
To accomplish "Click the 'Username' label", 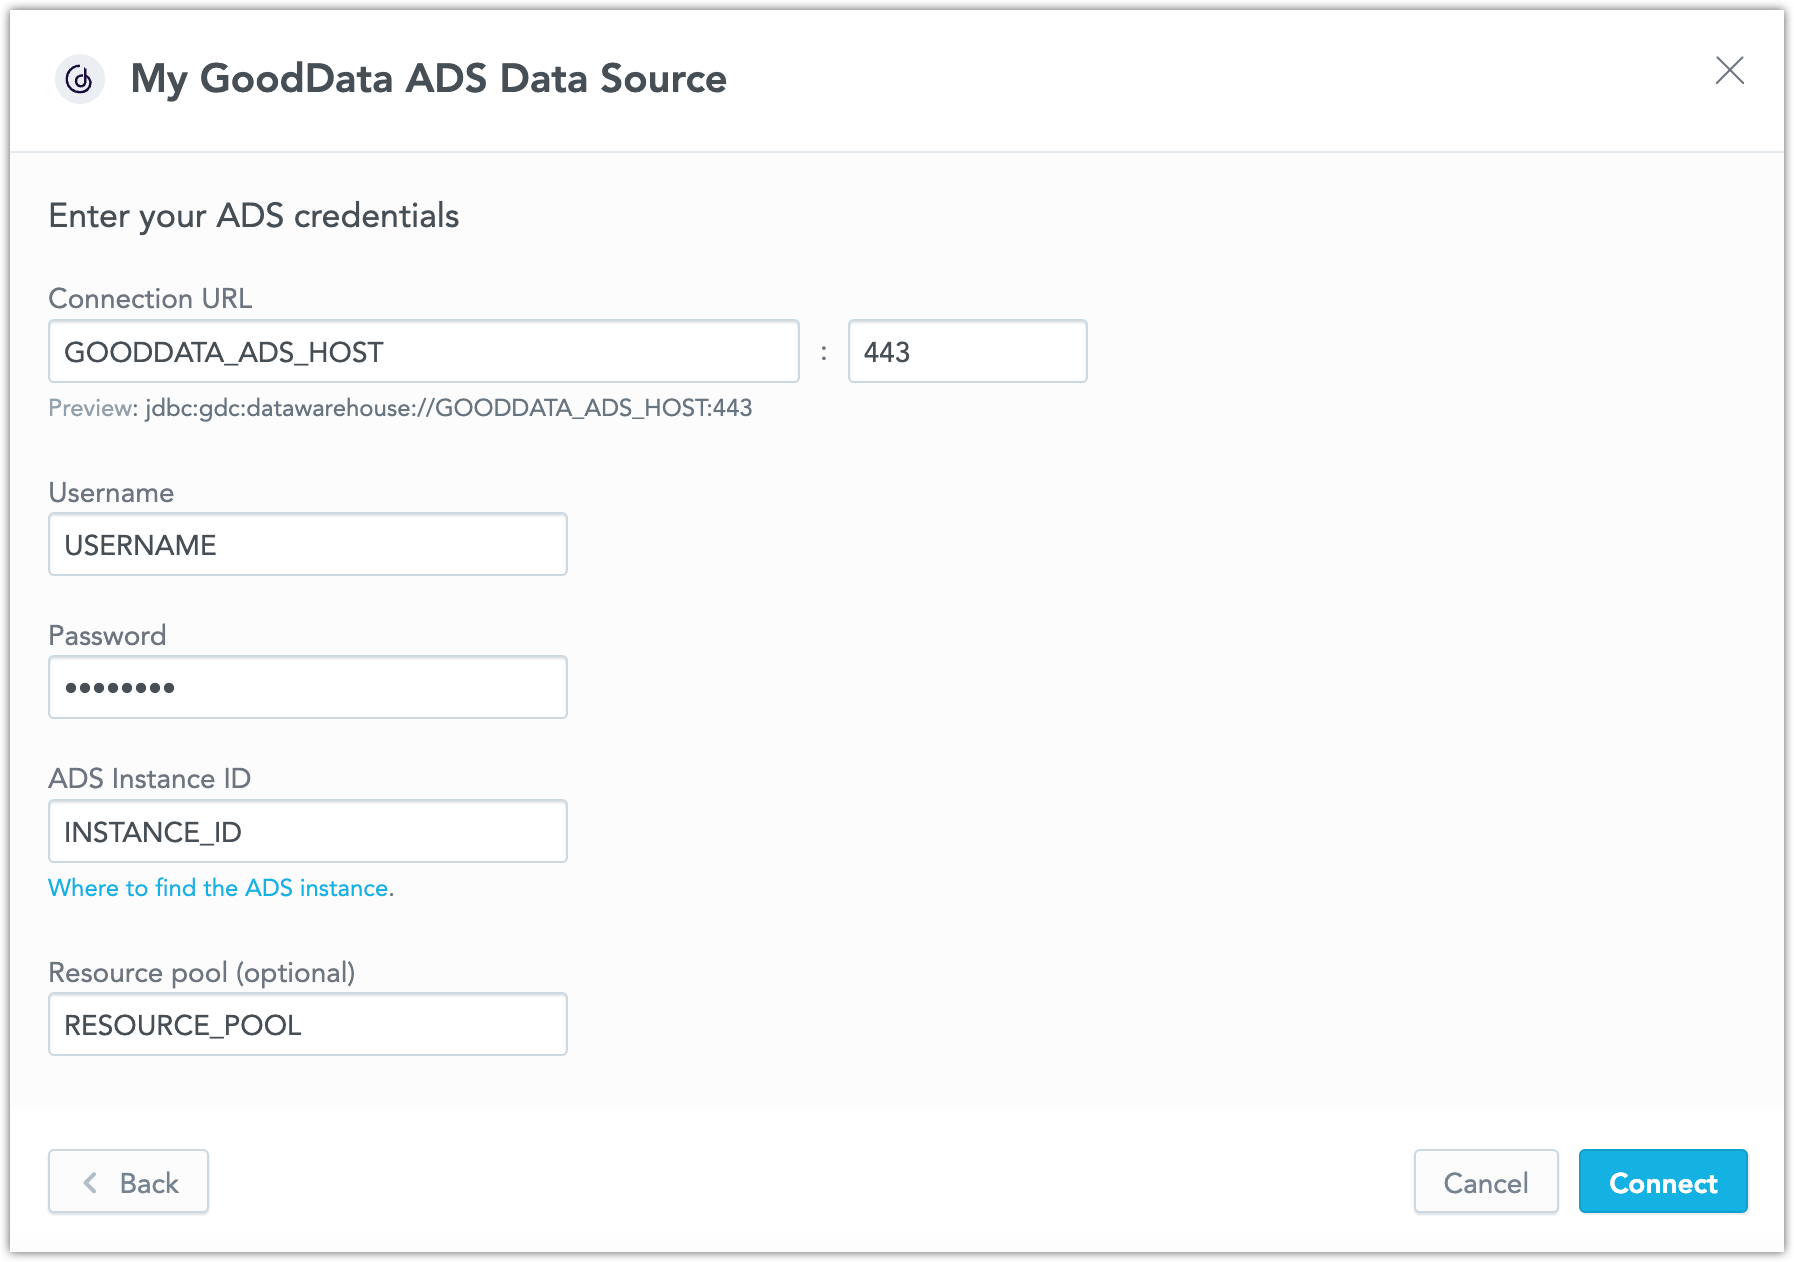I will click(x=111, y=493).
